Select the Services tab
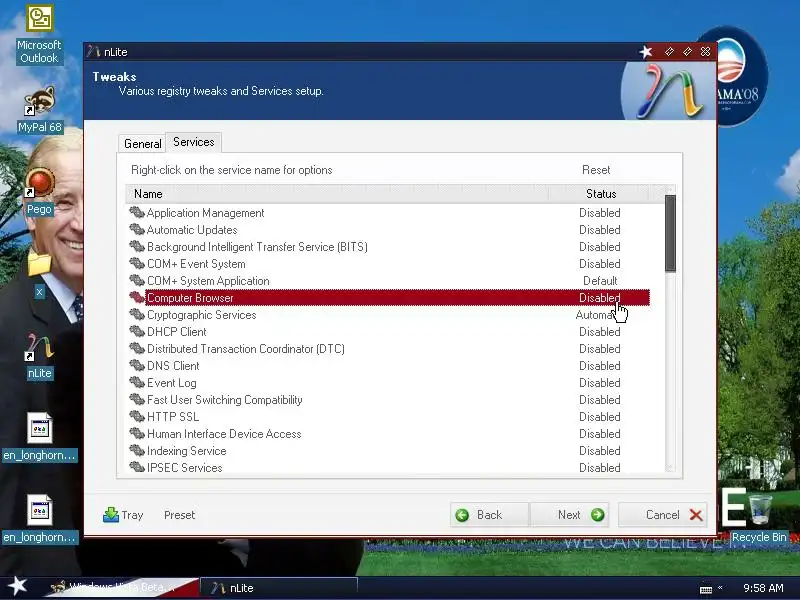Viewport: 800px width, 600px height. tap(193, 142)
